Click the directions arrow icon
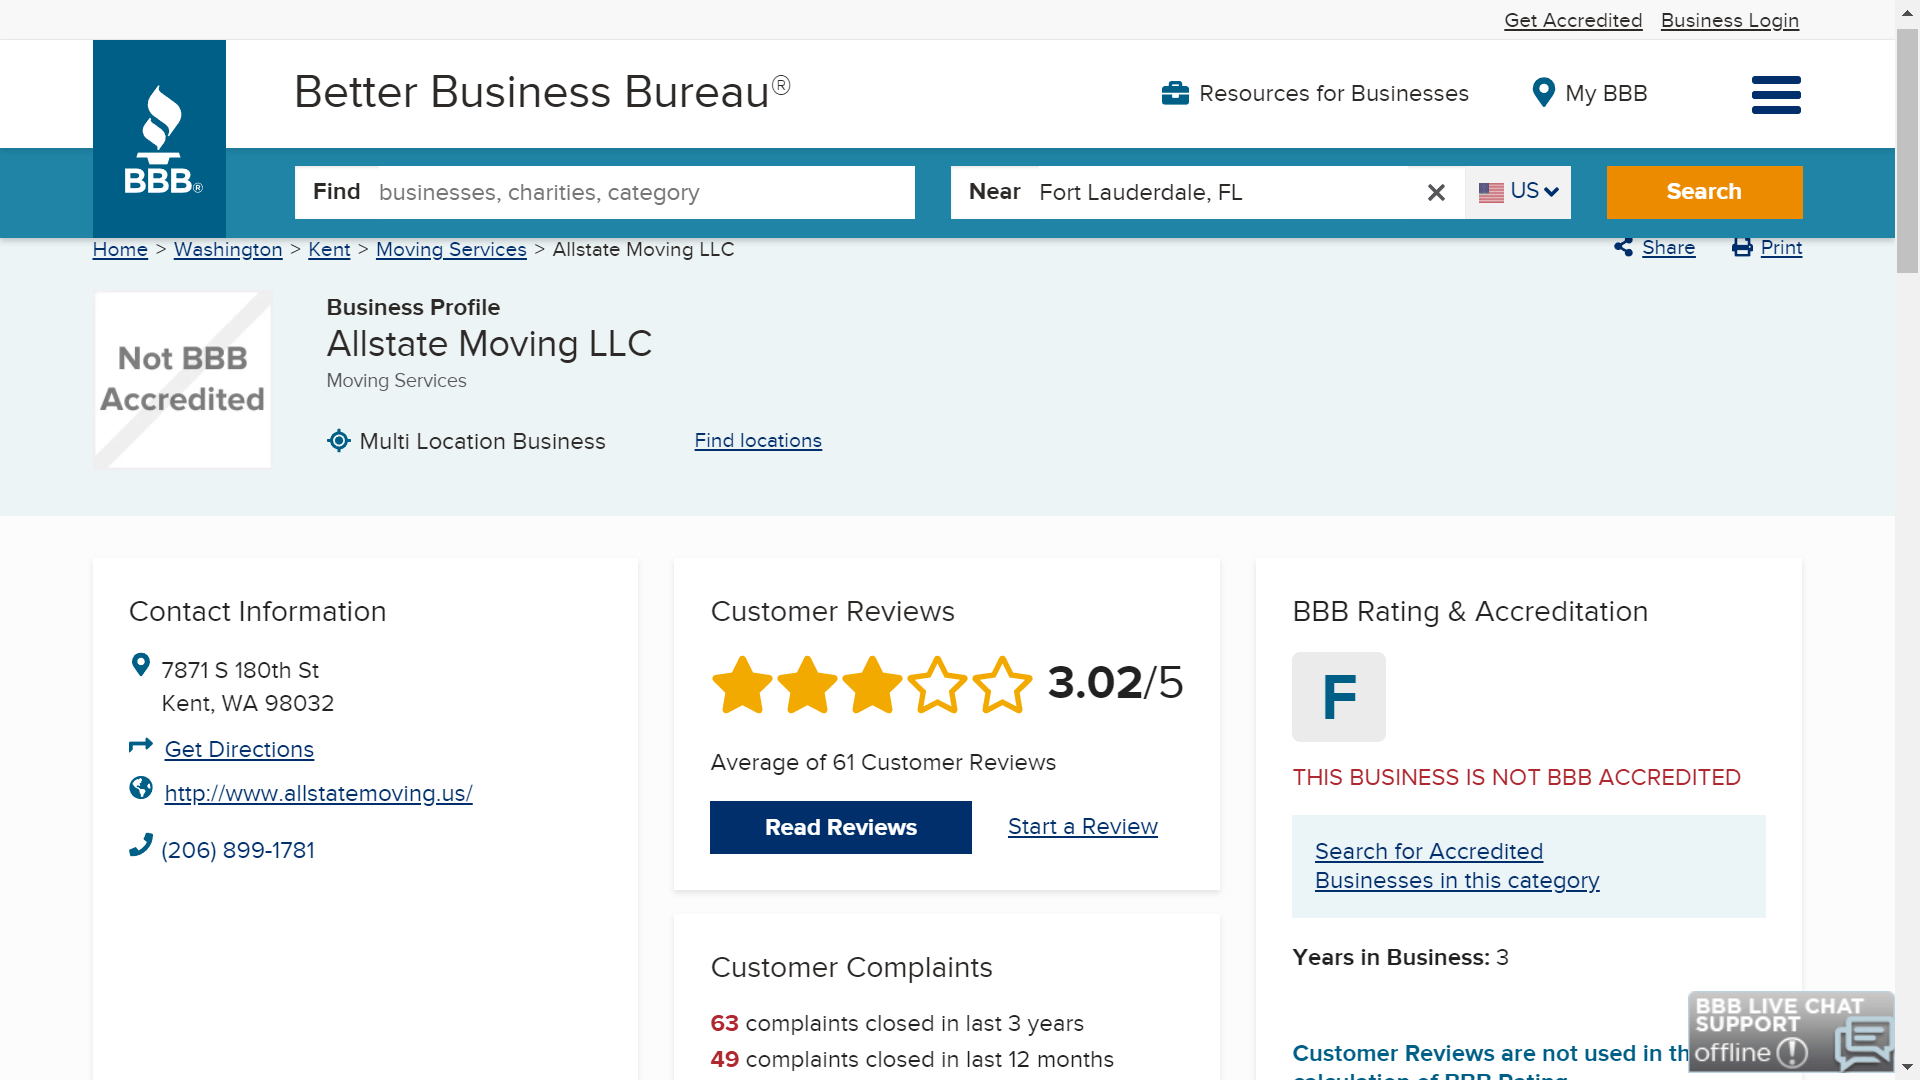This screenshot has width=1920, height=1080. click(x=141, y=745)
